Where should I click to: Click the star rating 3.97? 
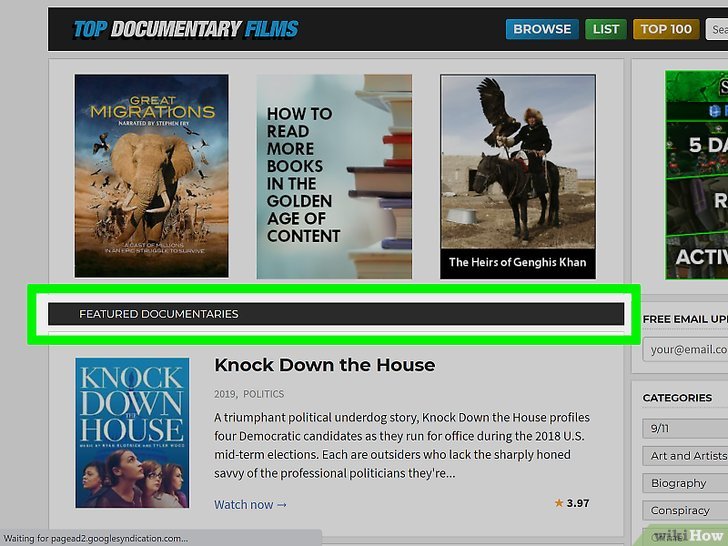coord(572,503)
